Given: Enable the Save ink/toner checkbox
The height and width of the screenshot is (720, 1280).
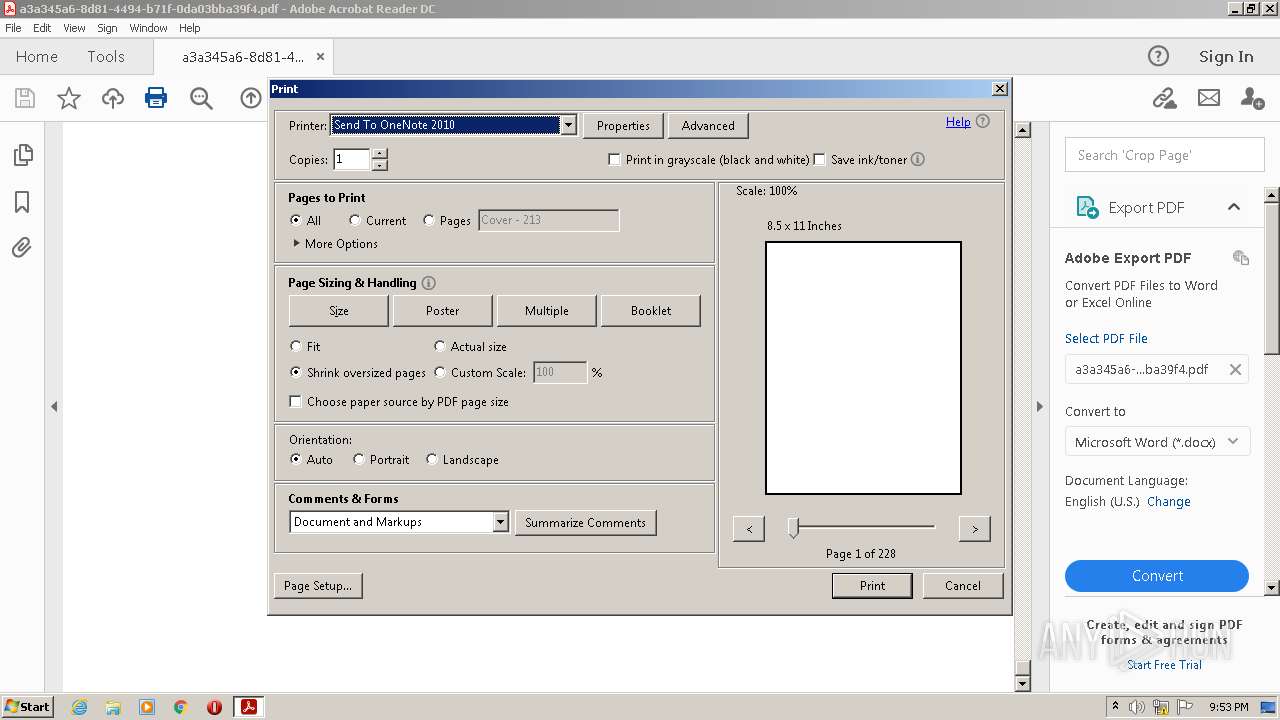Looking at the screenshot, I should [820, 159].
